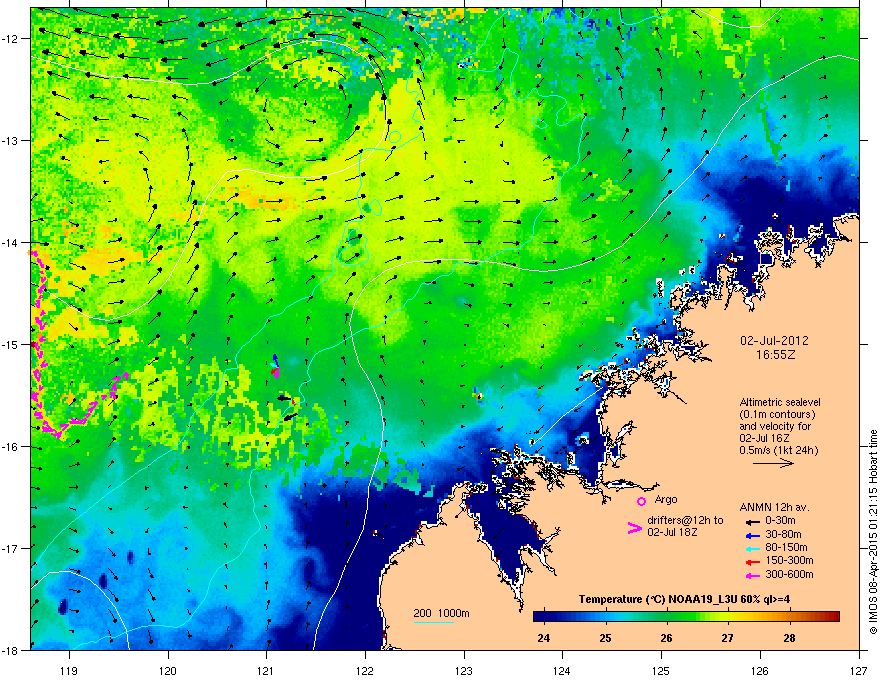
Task: Click the colorbar tick label 25
Action: [605, 638]
